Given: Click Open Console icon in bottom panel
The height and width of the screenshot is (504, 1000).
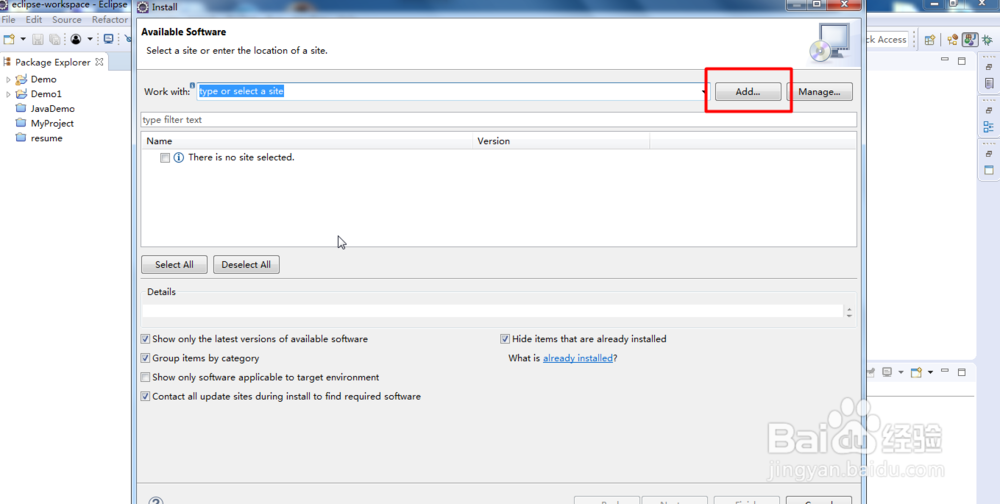Looking at the screenshot, I should [916, 372].
